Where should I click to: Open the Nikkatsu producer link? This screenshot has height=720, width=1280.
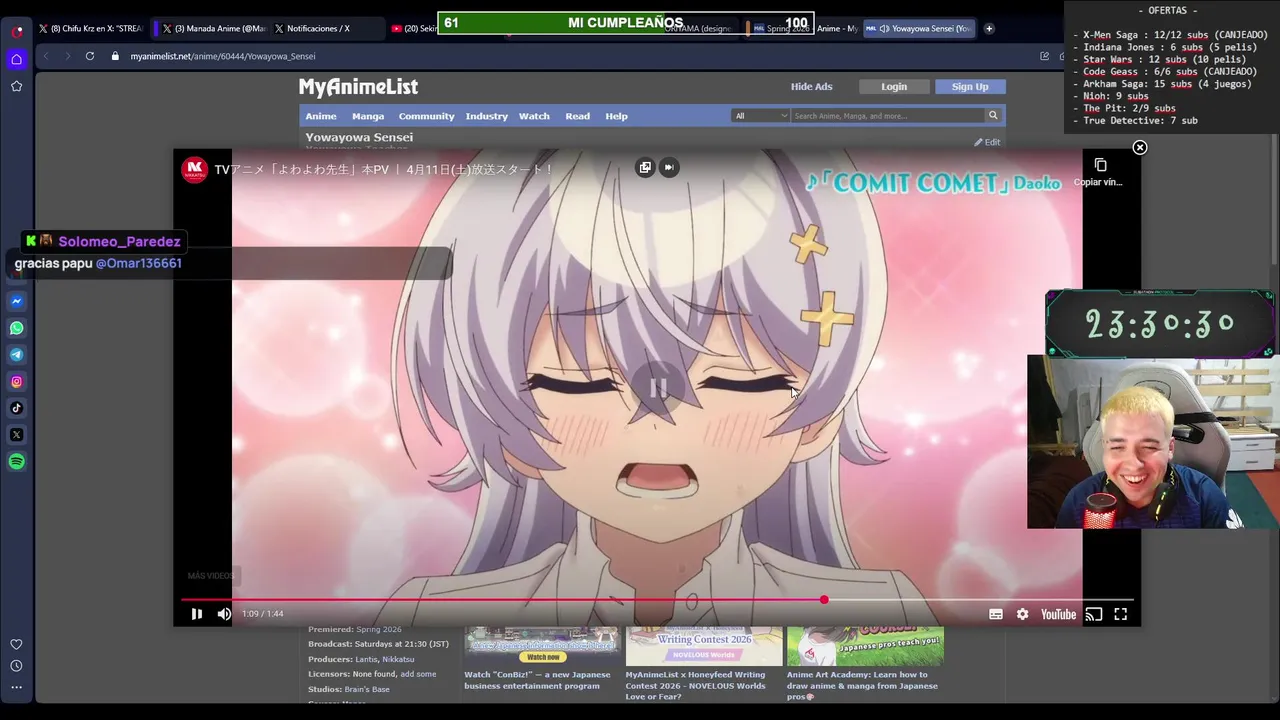398,659
